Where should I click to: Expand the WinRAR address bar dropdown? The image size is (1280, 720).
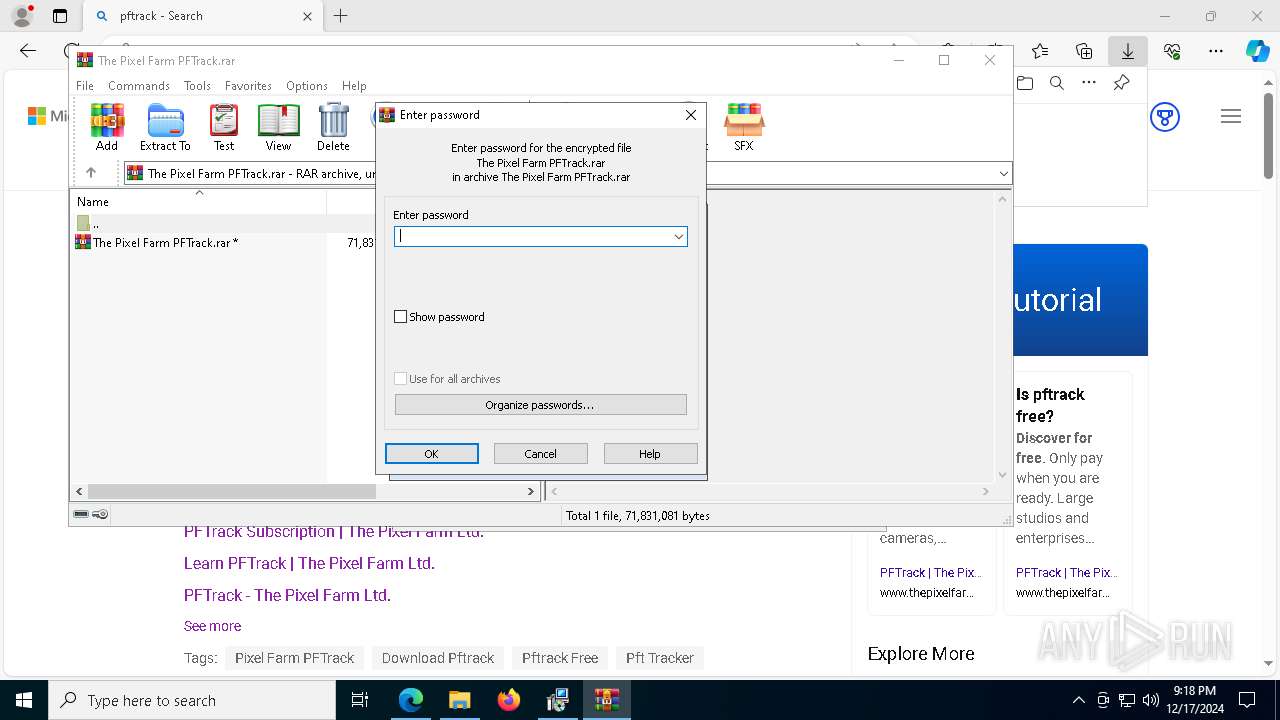point(1003,174)
